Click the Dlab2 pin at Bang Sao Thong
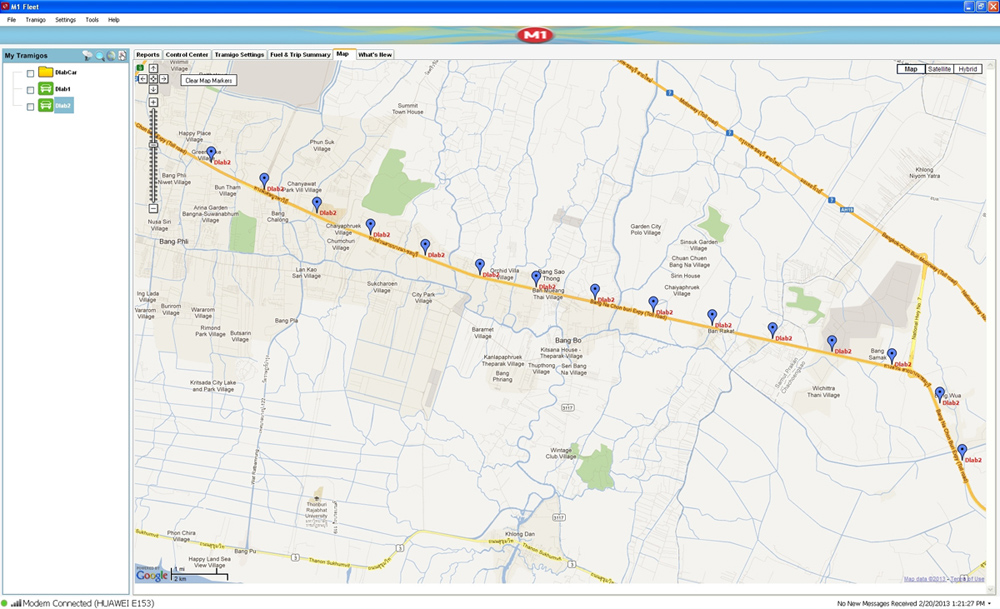This screenshot has height=609, width=1000. point(536,277)
